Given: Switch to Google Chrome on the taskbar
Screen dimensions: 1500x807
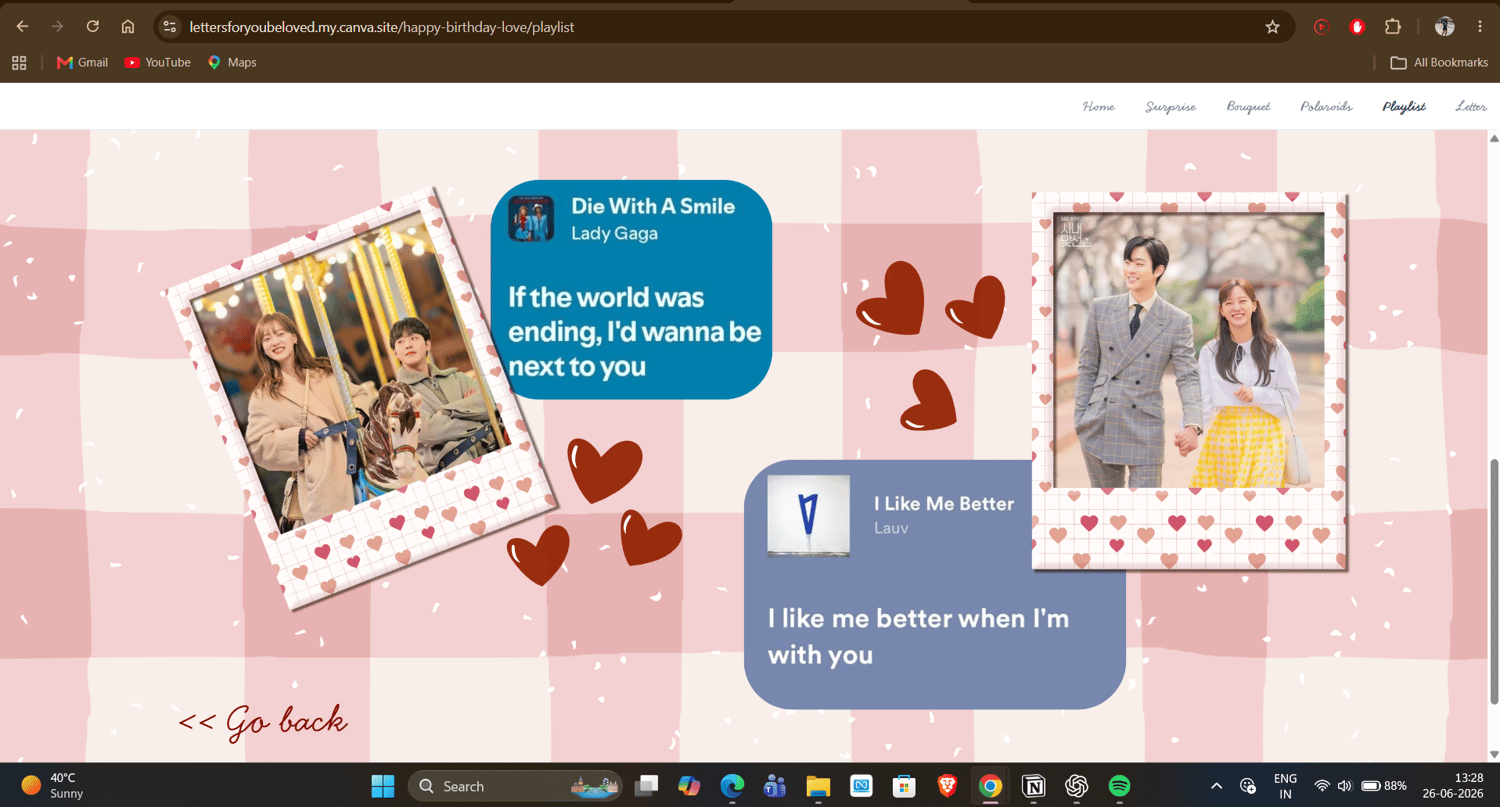Looking at the screenshot, I should click(x=990, y=786).
